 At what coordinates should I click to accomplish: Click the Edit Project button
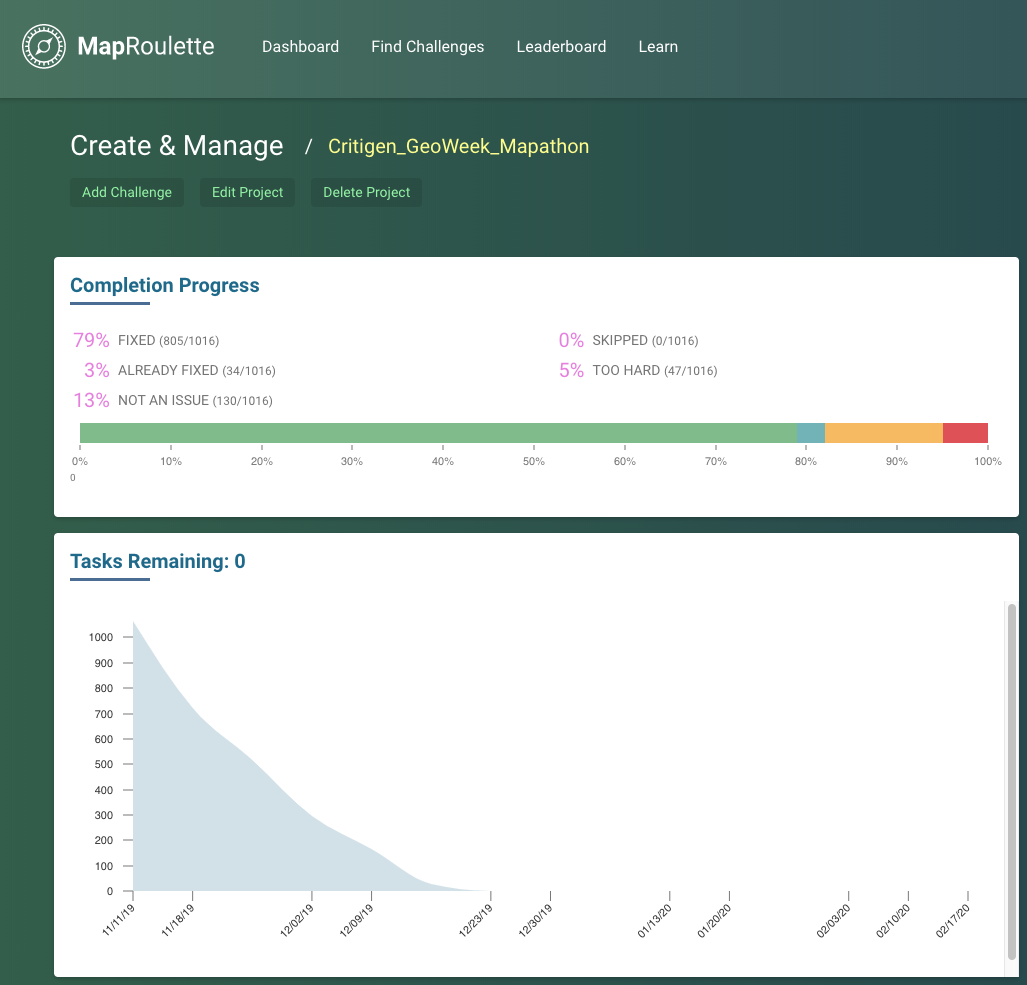(248, 193)
